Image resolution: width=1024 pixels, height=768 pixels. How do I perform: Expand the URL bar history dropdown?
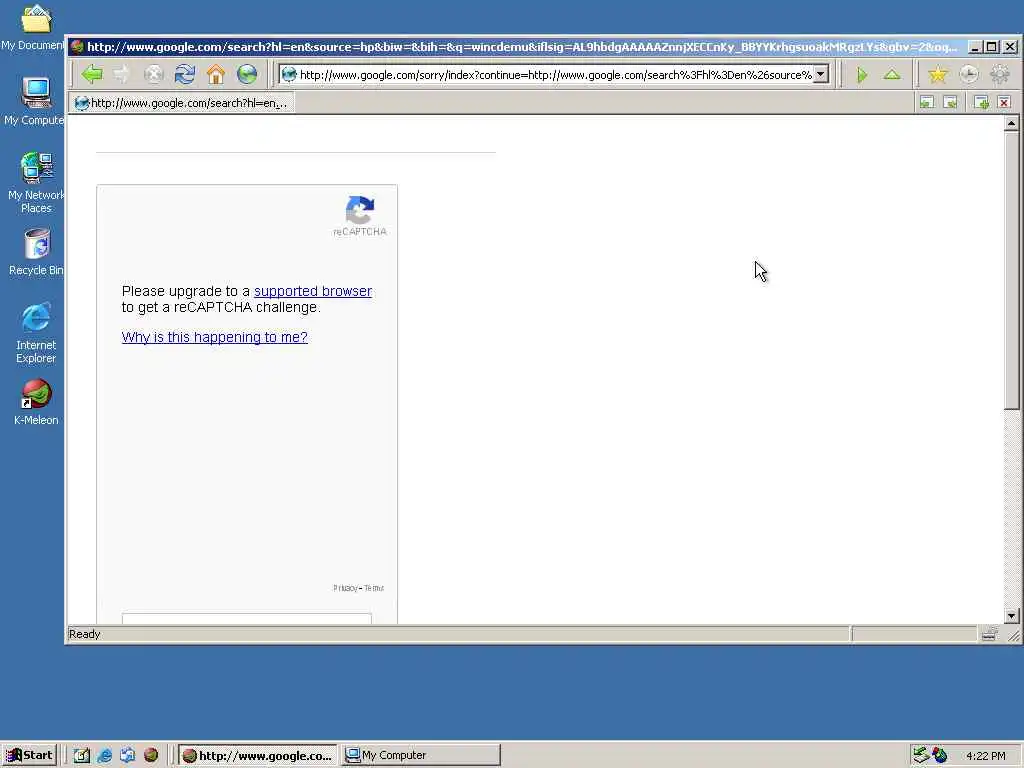[821, 74]
